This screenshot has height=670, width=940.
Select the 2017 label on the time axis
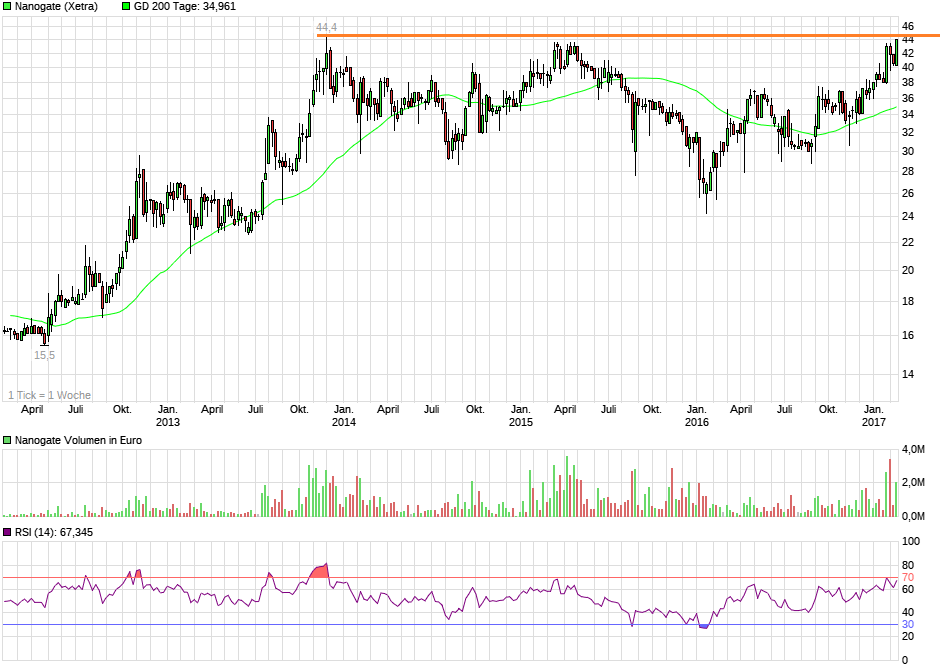(874, 422)
